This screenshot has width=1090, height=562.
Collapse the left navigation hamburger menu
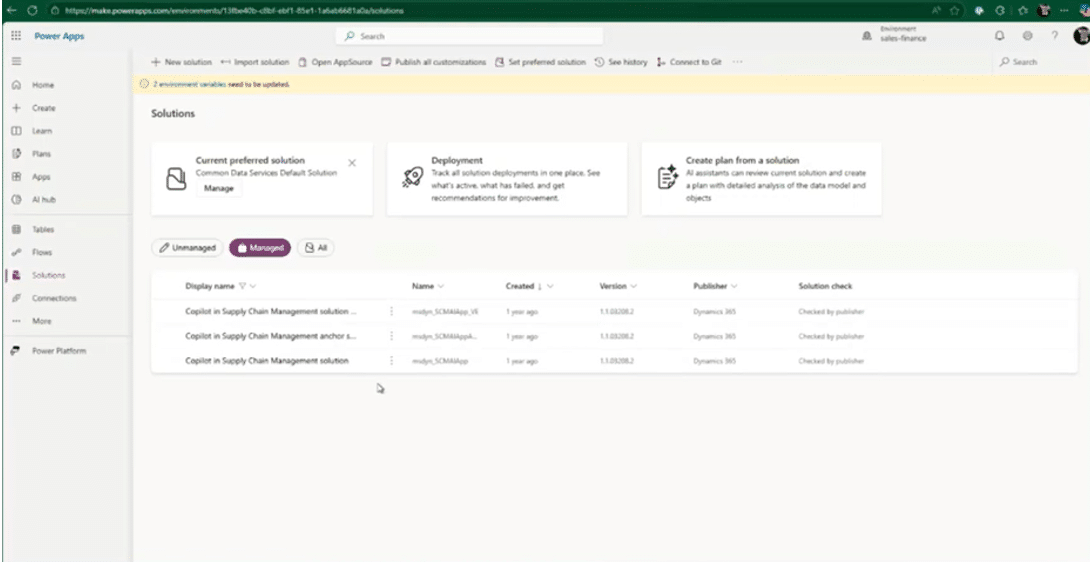16,61
